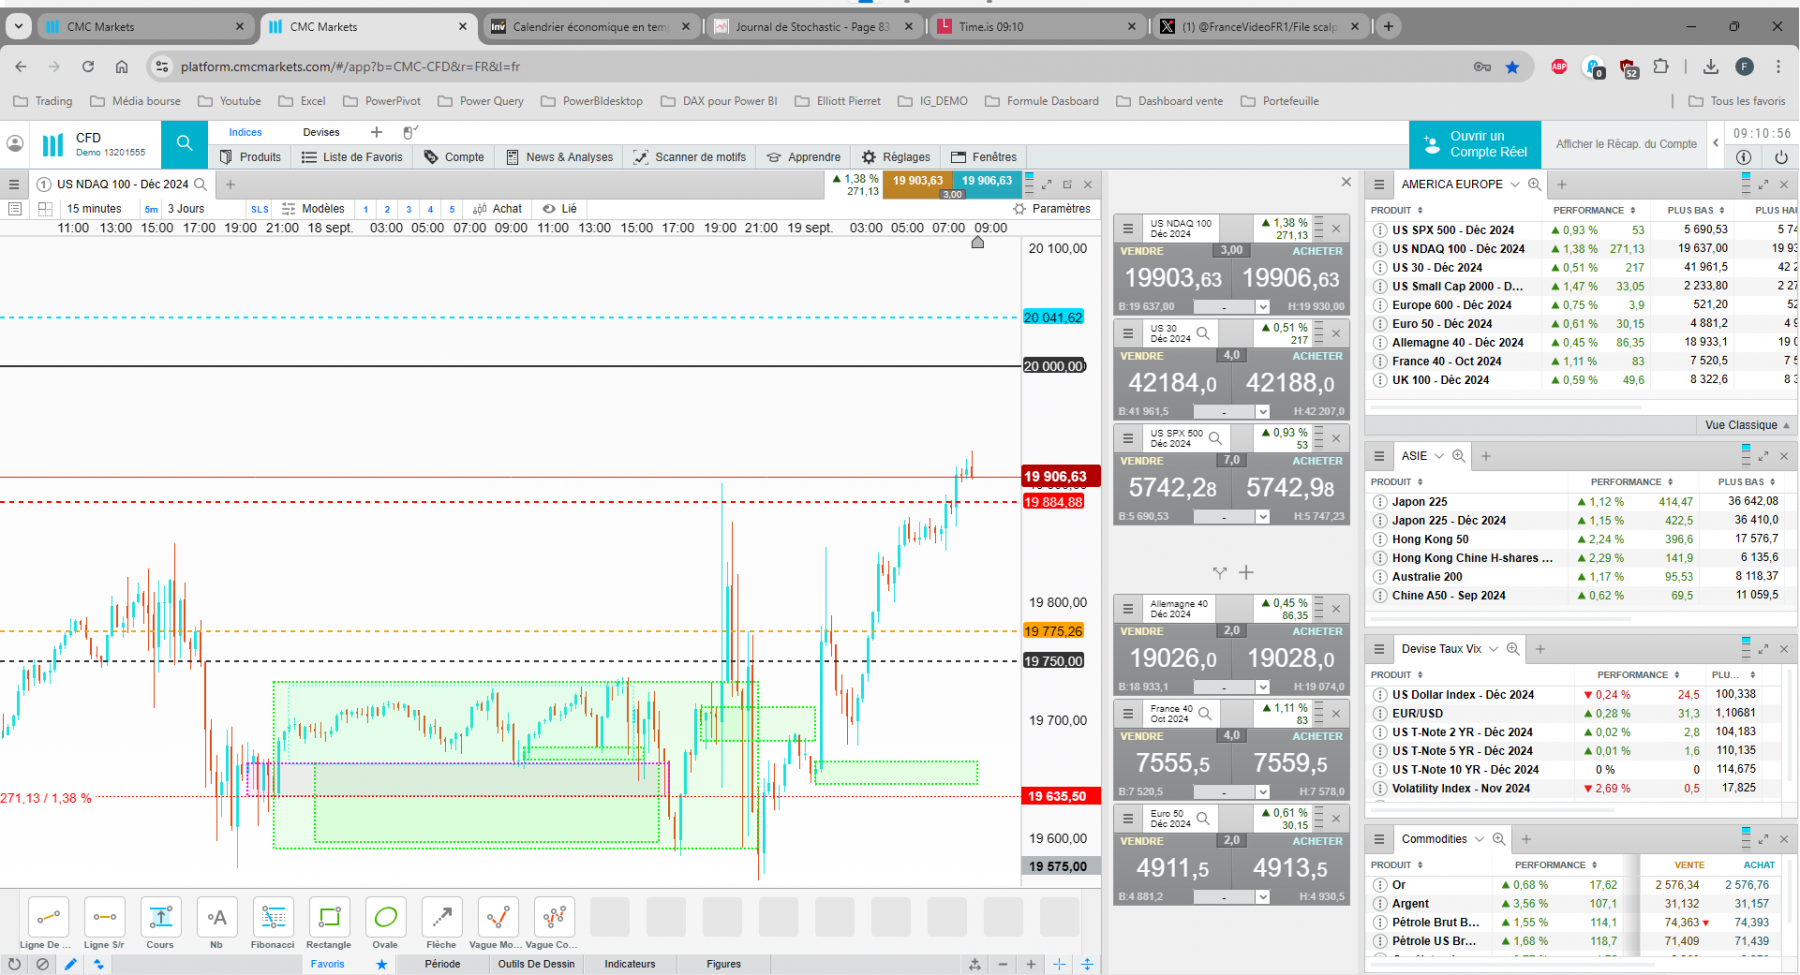Select the Ligne S/r line tool
1800x975 pixels.
coord(104,924)
